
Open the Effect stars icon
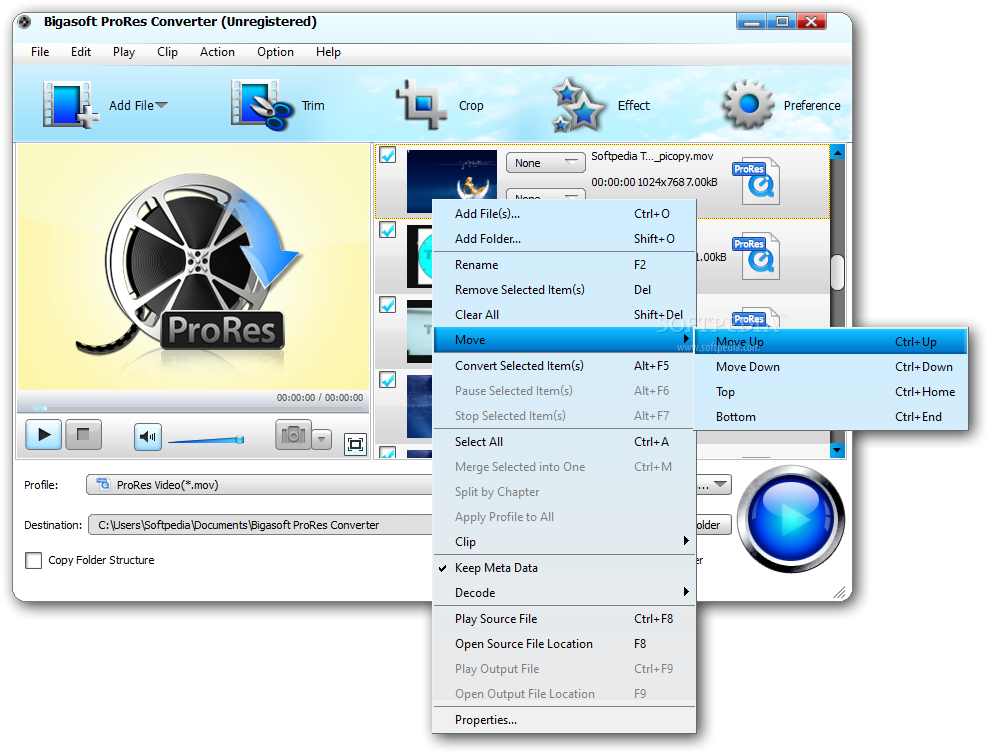(x=578, y=105)
